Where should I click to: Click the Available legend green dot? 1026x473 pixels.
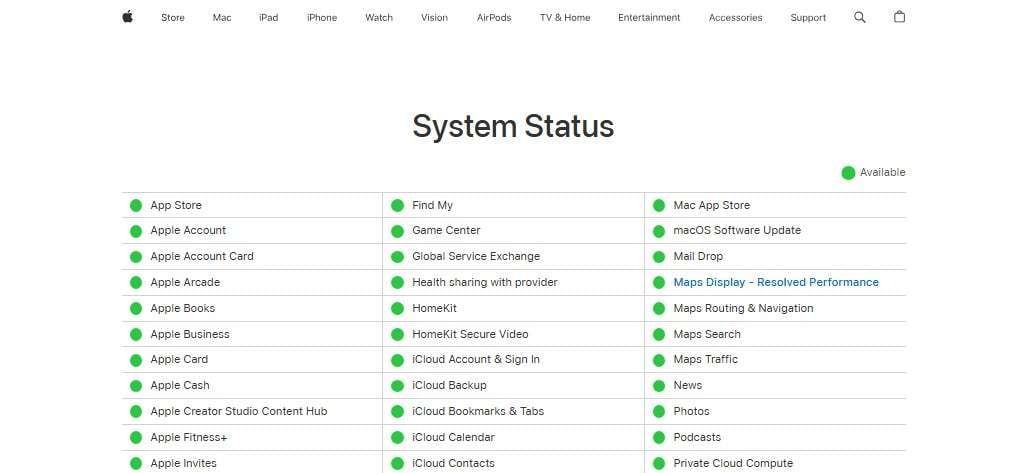click(x=848, y=173)
